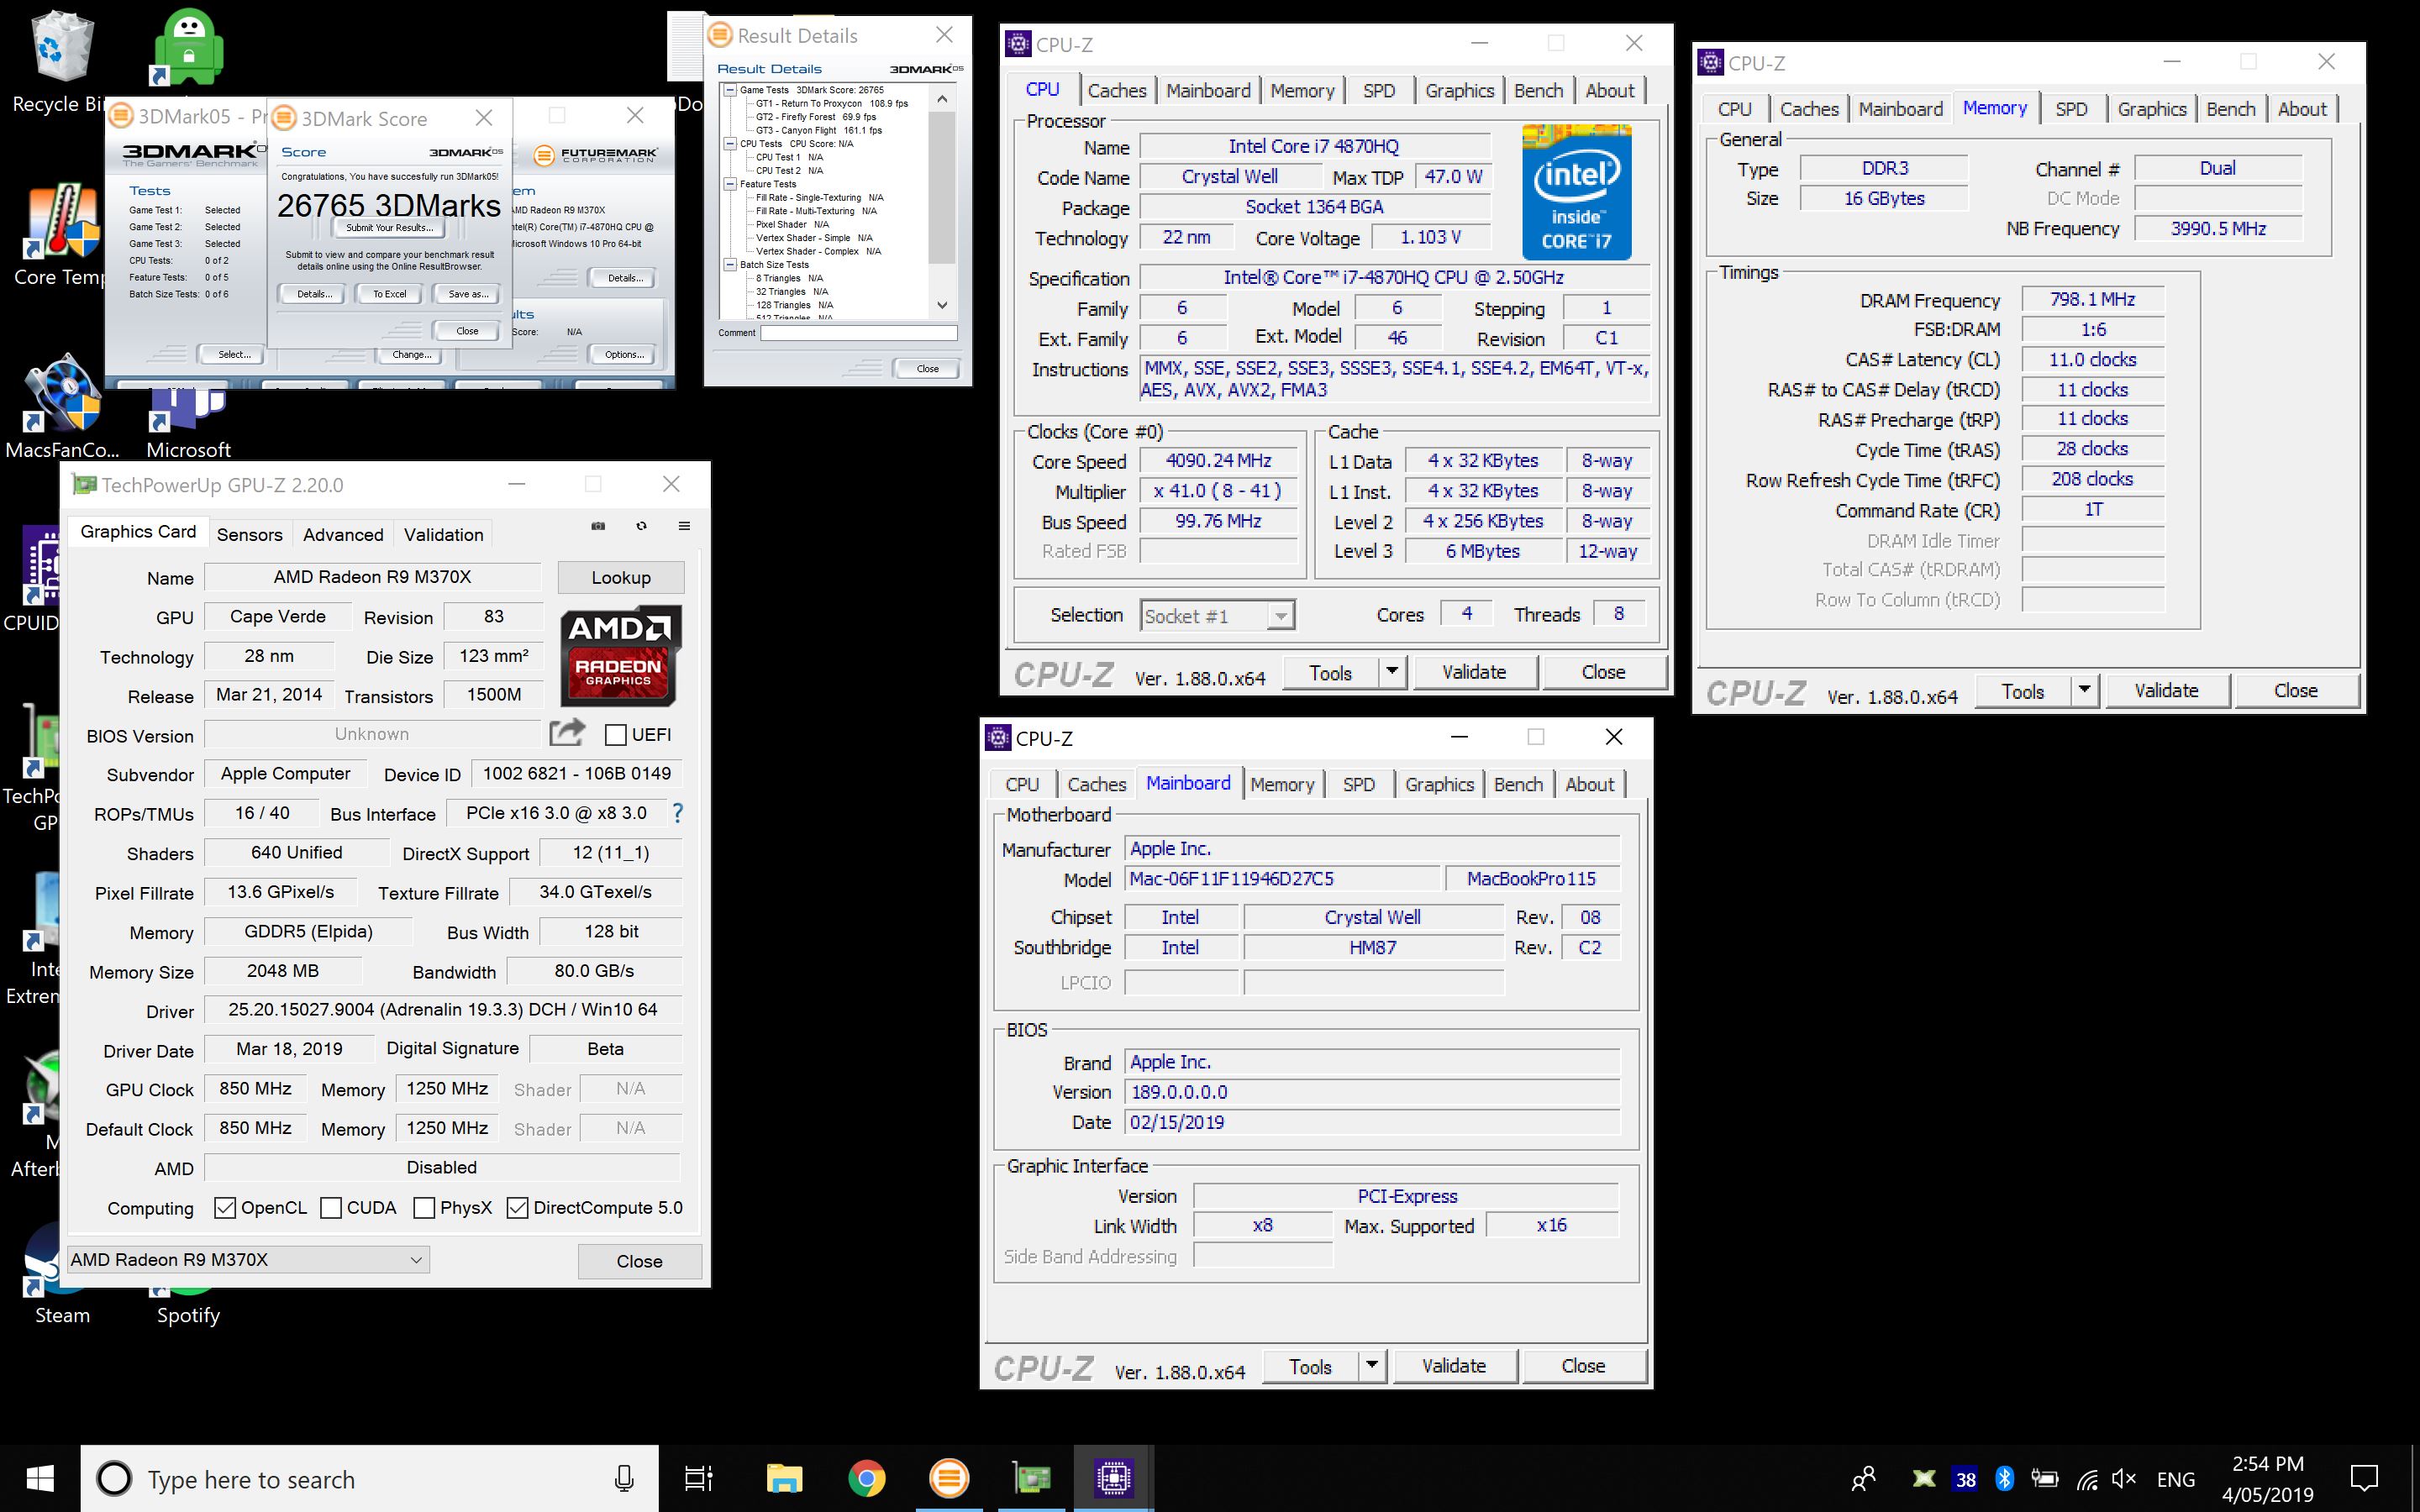Open the People icon in the tray
2420x1512 pixels.
coord(1863,1478)
